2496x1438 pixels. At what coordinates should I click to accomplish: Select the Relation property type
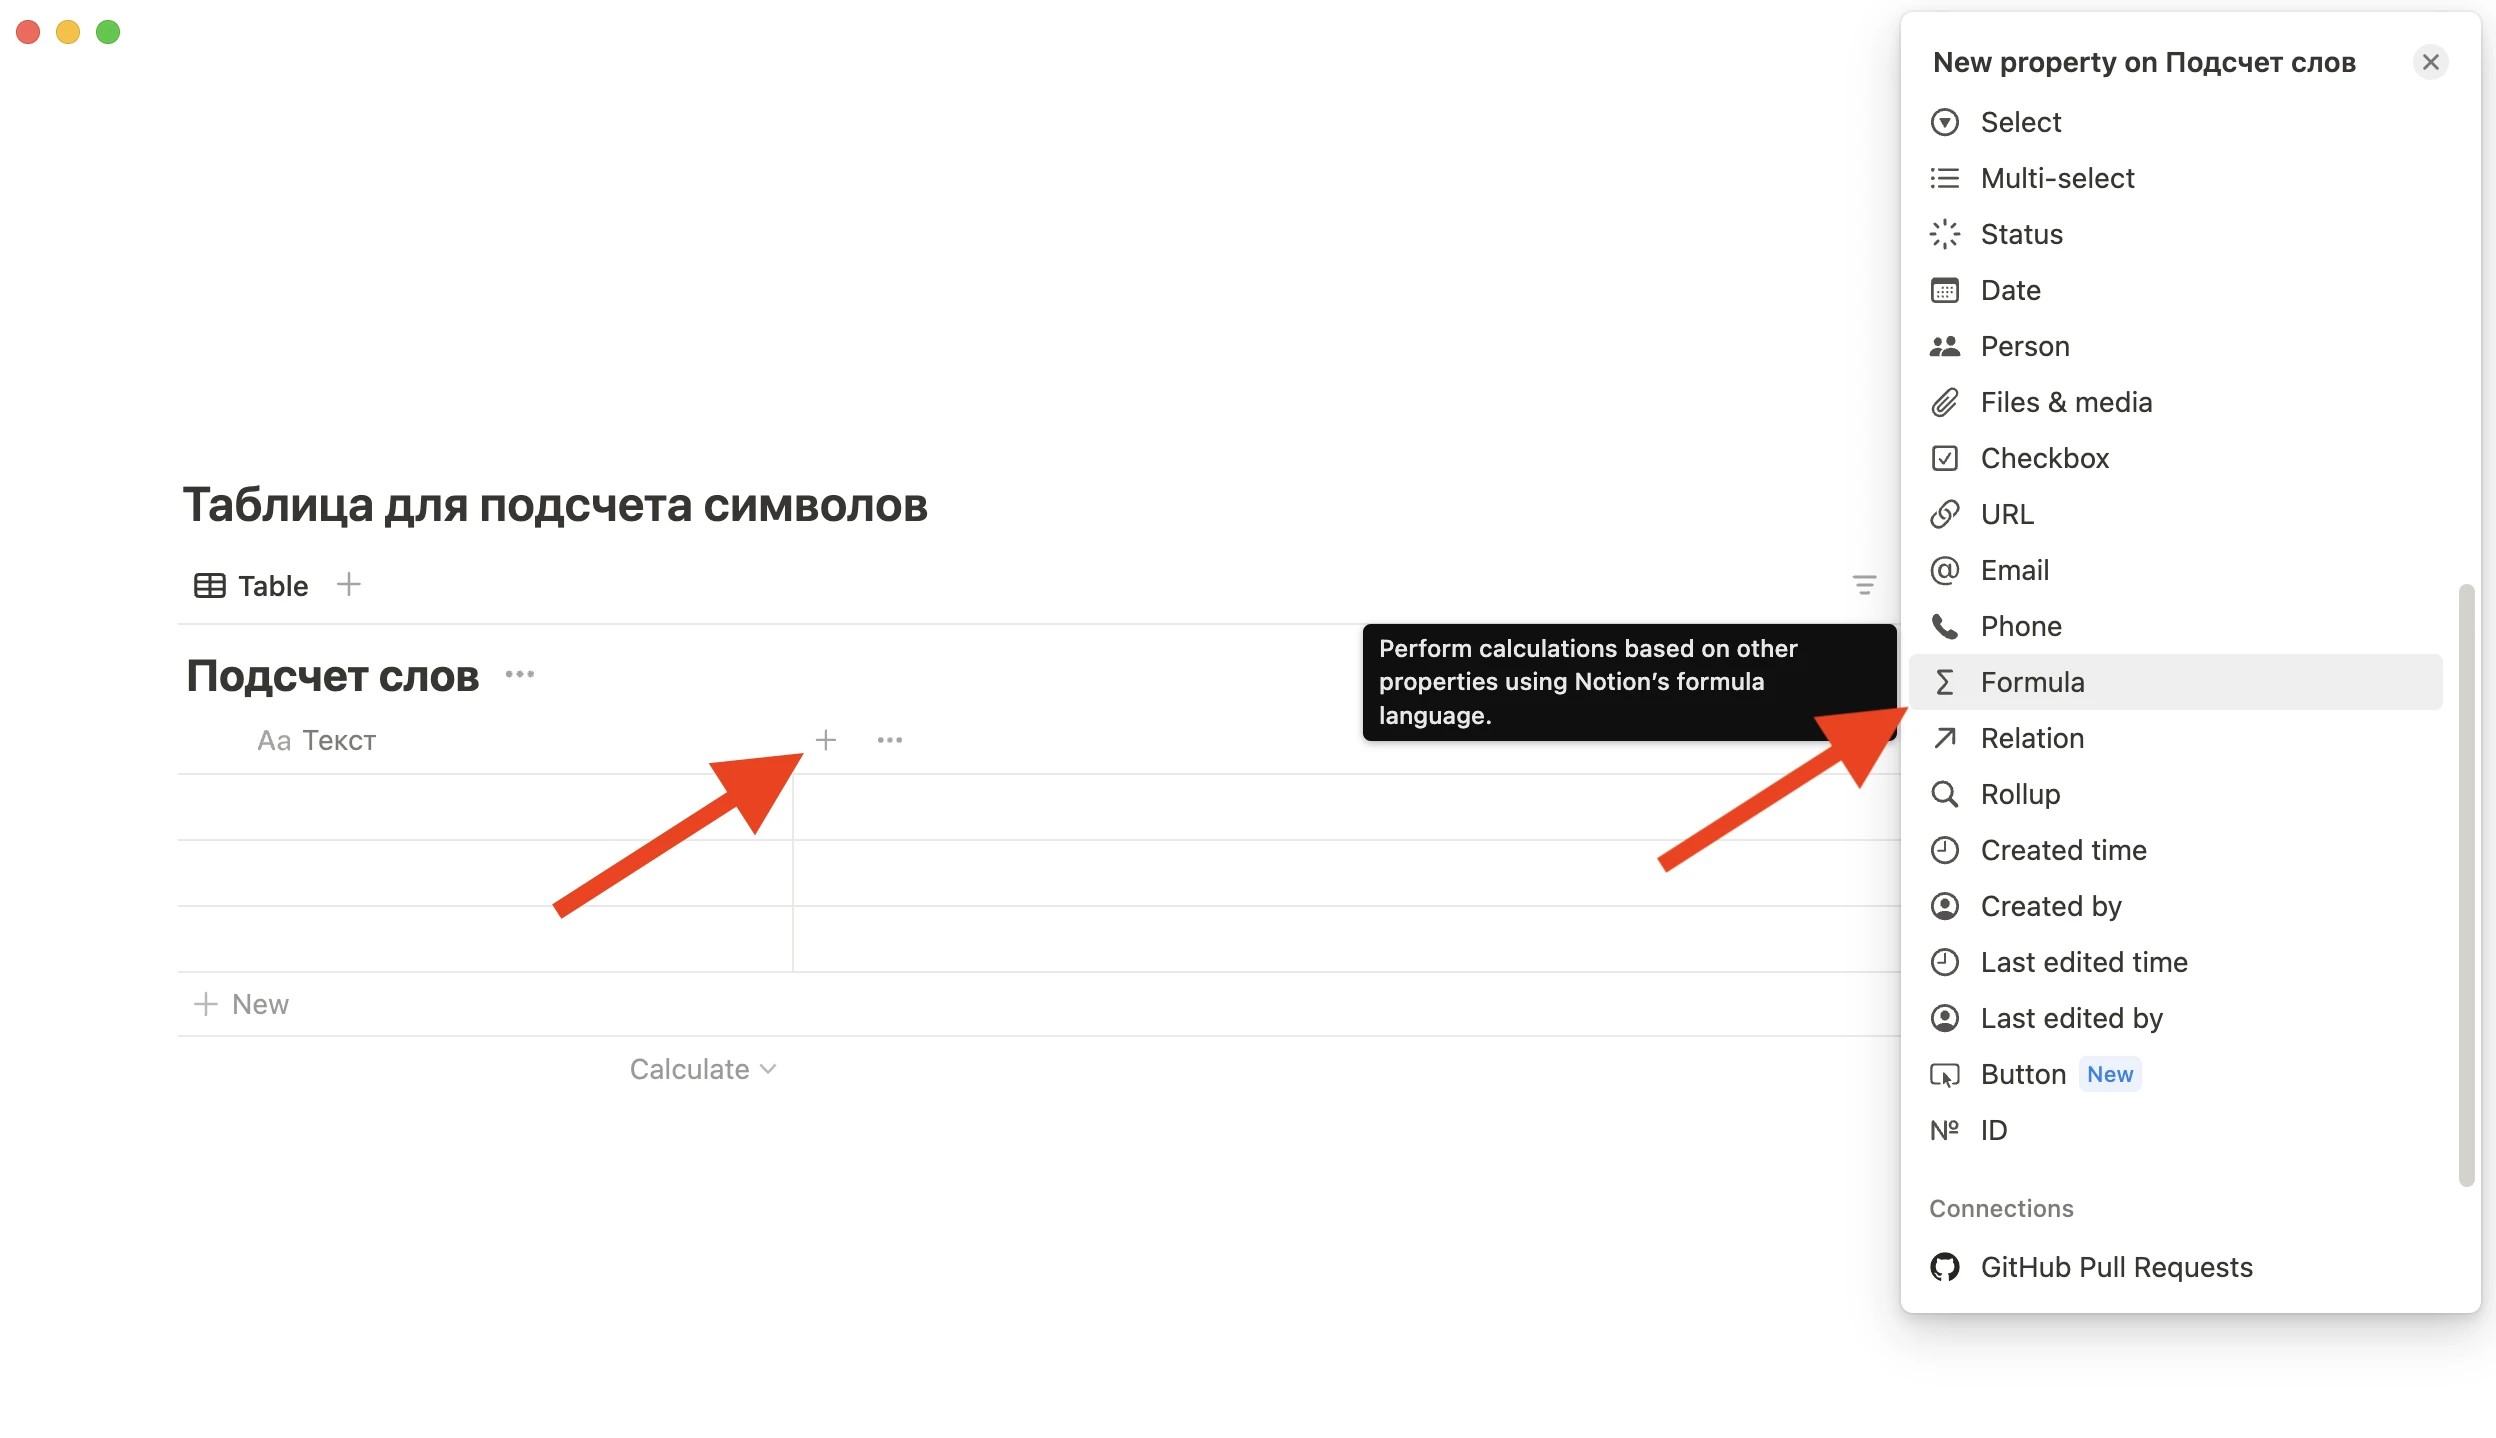point(2033,737)
